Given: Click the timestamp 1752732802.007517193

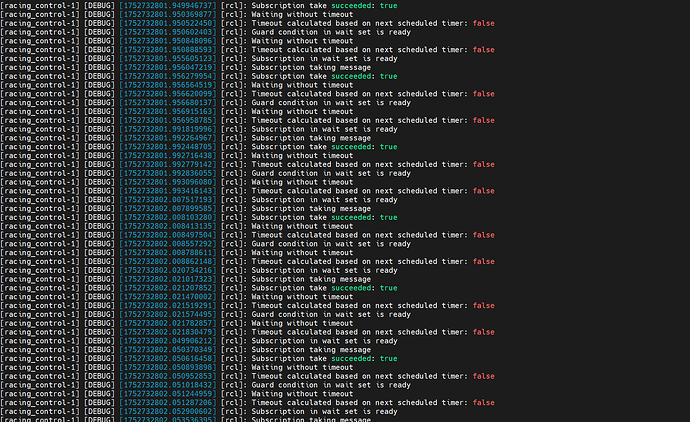Looking at the screenshot, I should (x=167, y=199).
